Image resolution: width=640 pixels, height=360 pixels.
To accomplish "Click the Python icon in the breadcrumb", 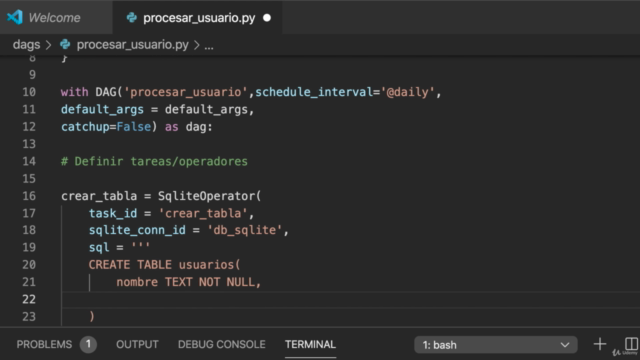I will click(65, 44).
